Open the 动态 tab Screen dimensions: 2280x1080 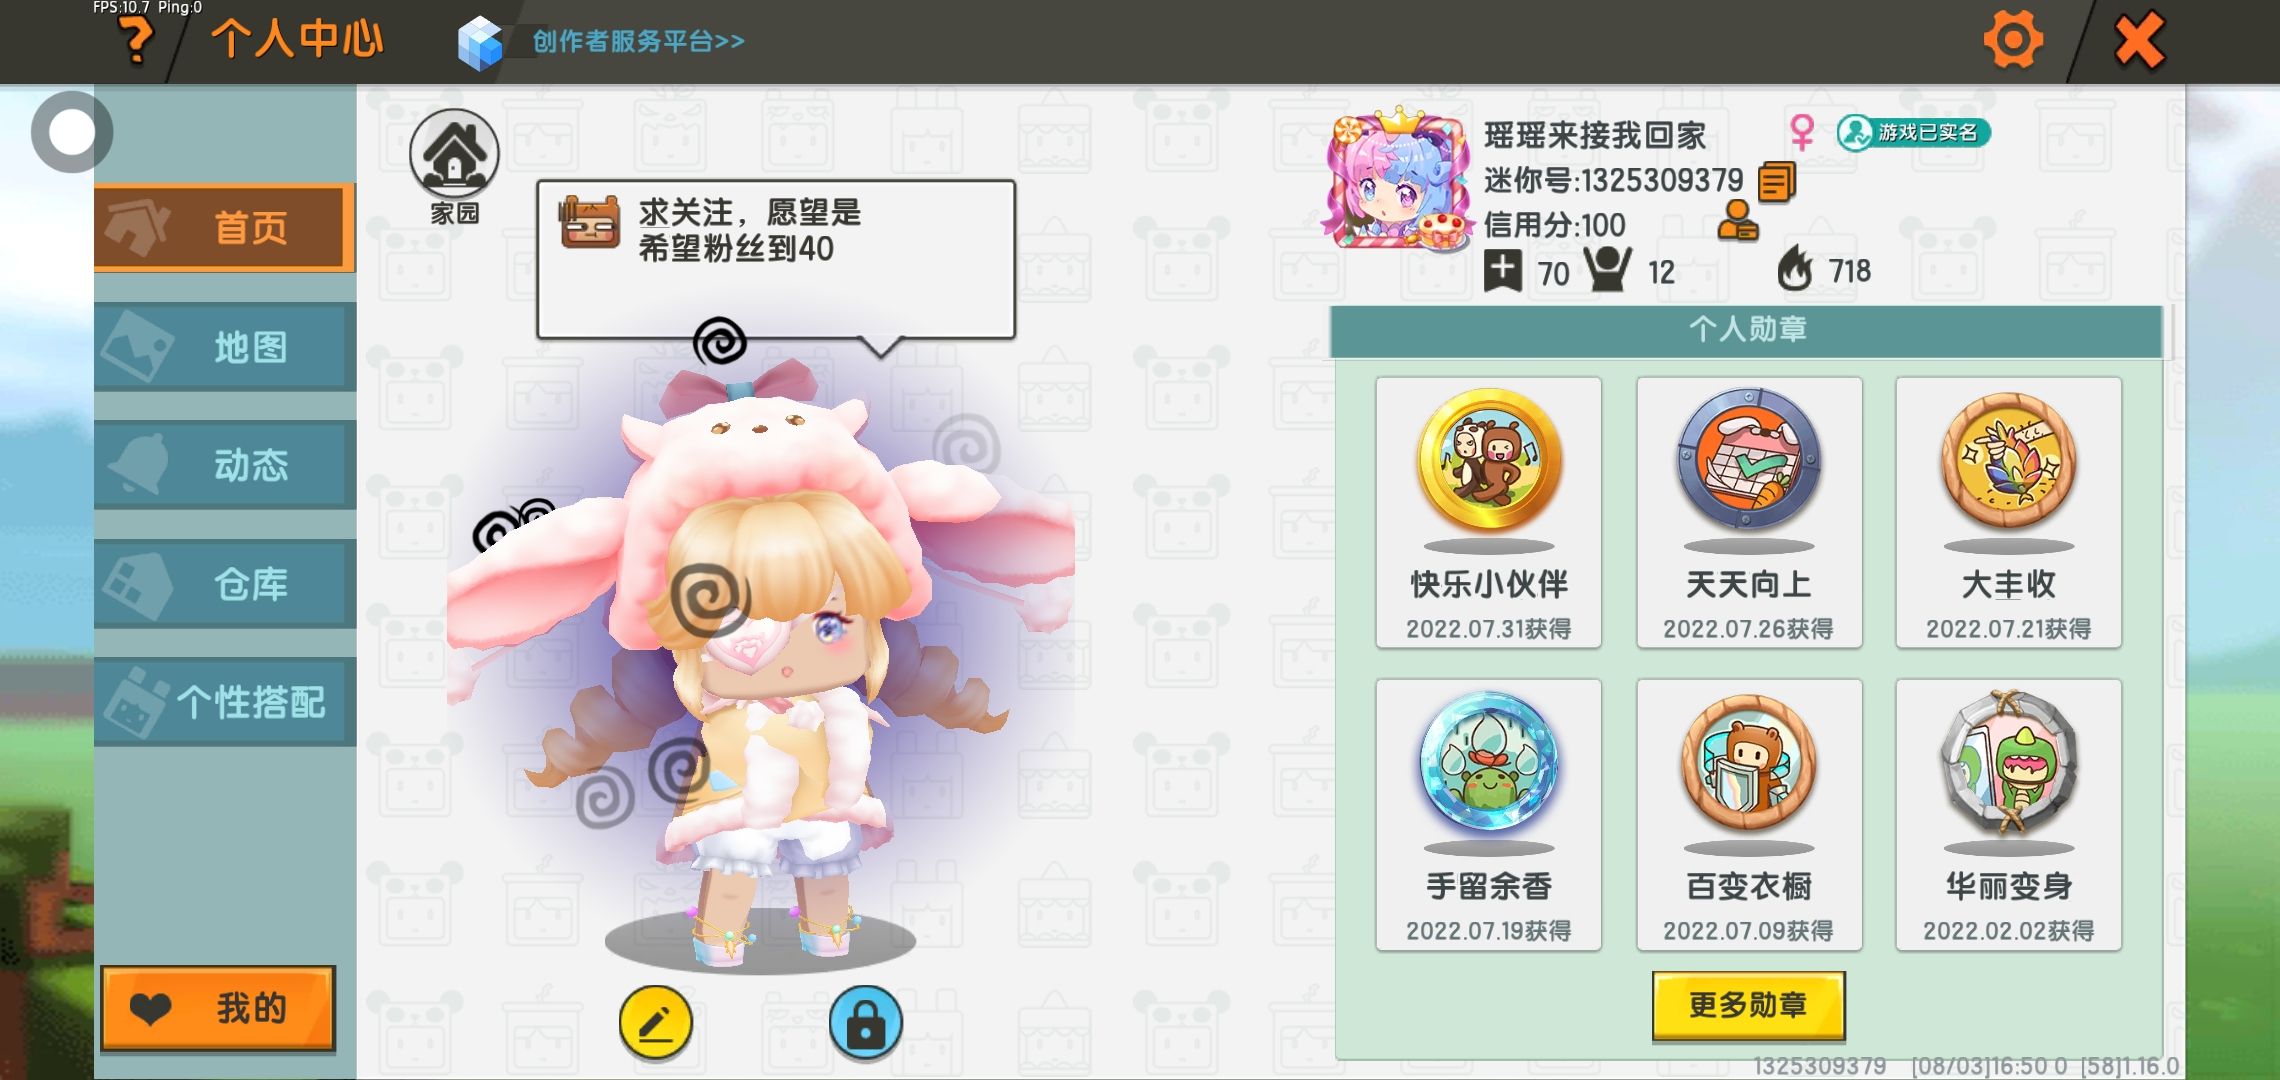224,465
